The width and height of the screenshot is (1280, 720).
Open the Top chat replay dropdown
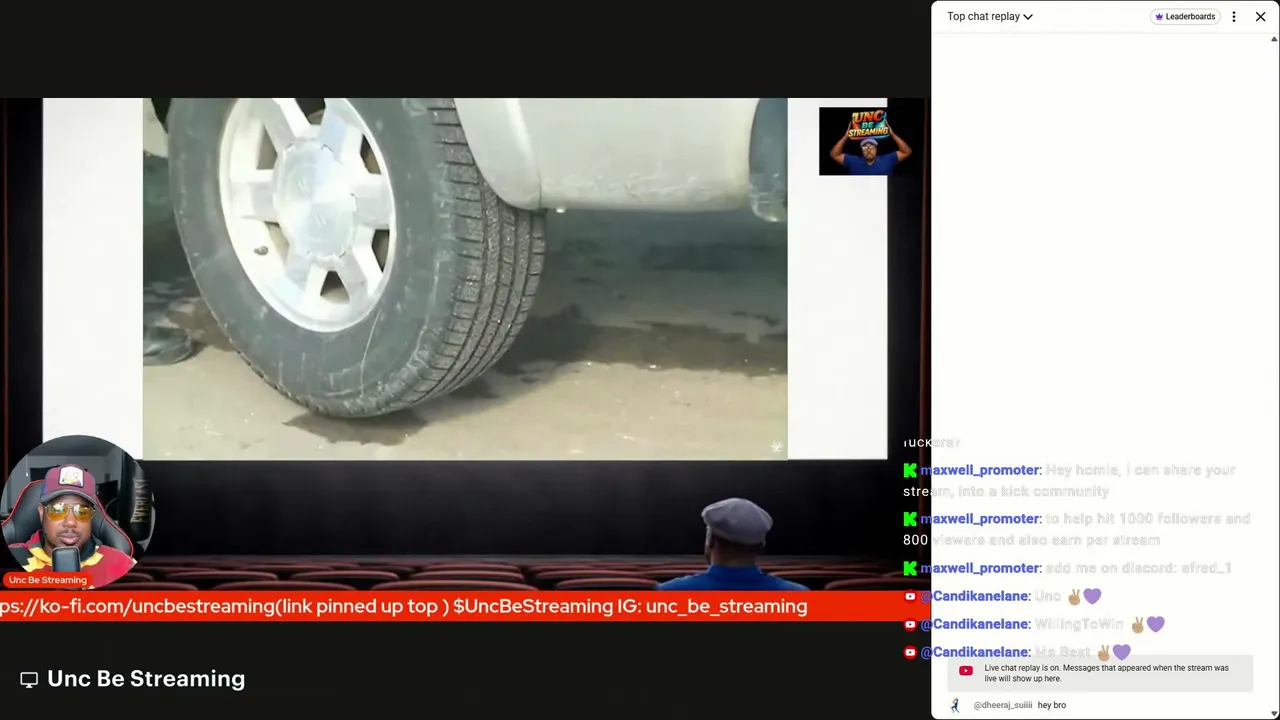pos(990,16)
